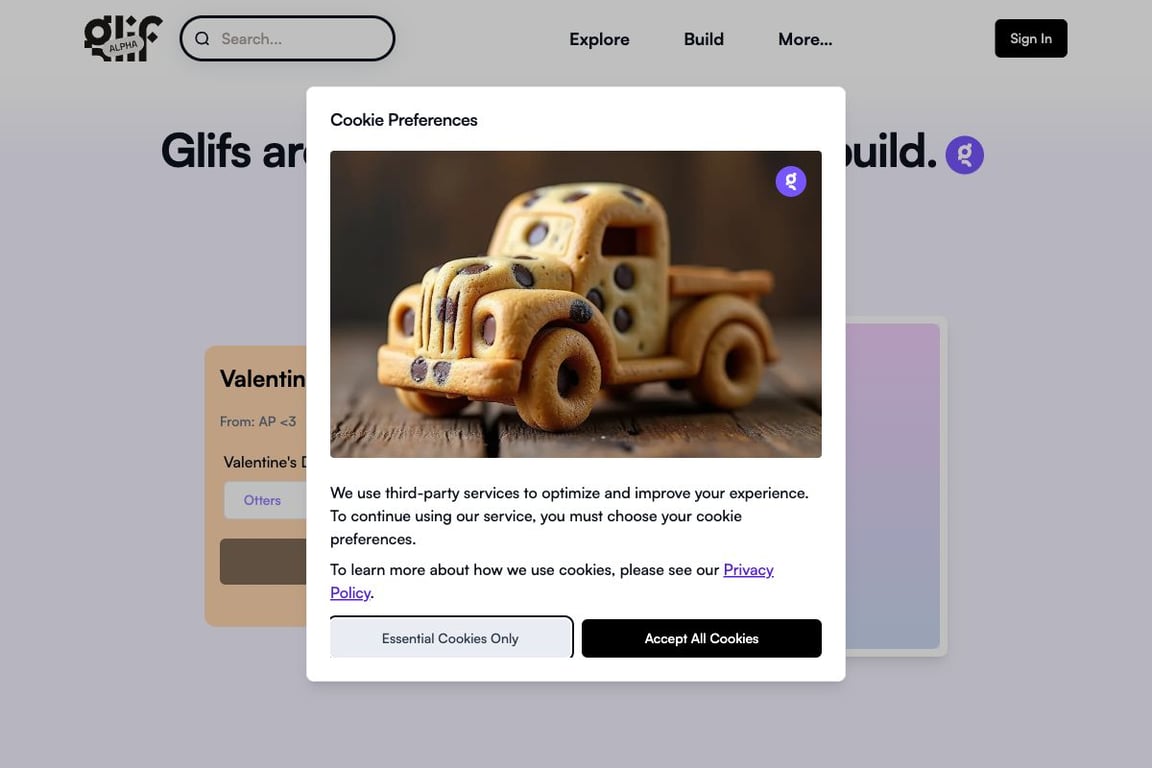Click the Cookie Preferences heading
Image resolution: width=1152 pixels, height=768 pixels.
403,120
